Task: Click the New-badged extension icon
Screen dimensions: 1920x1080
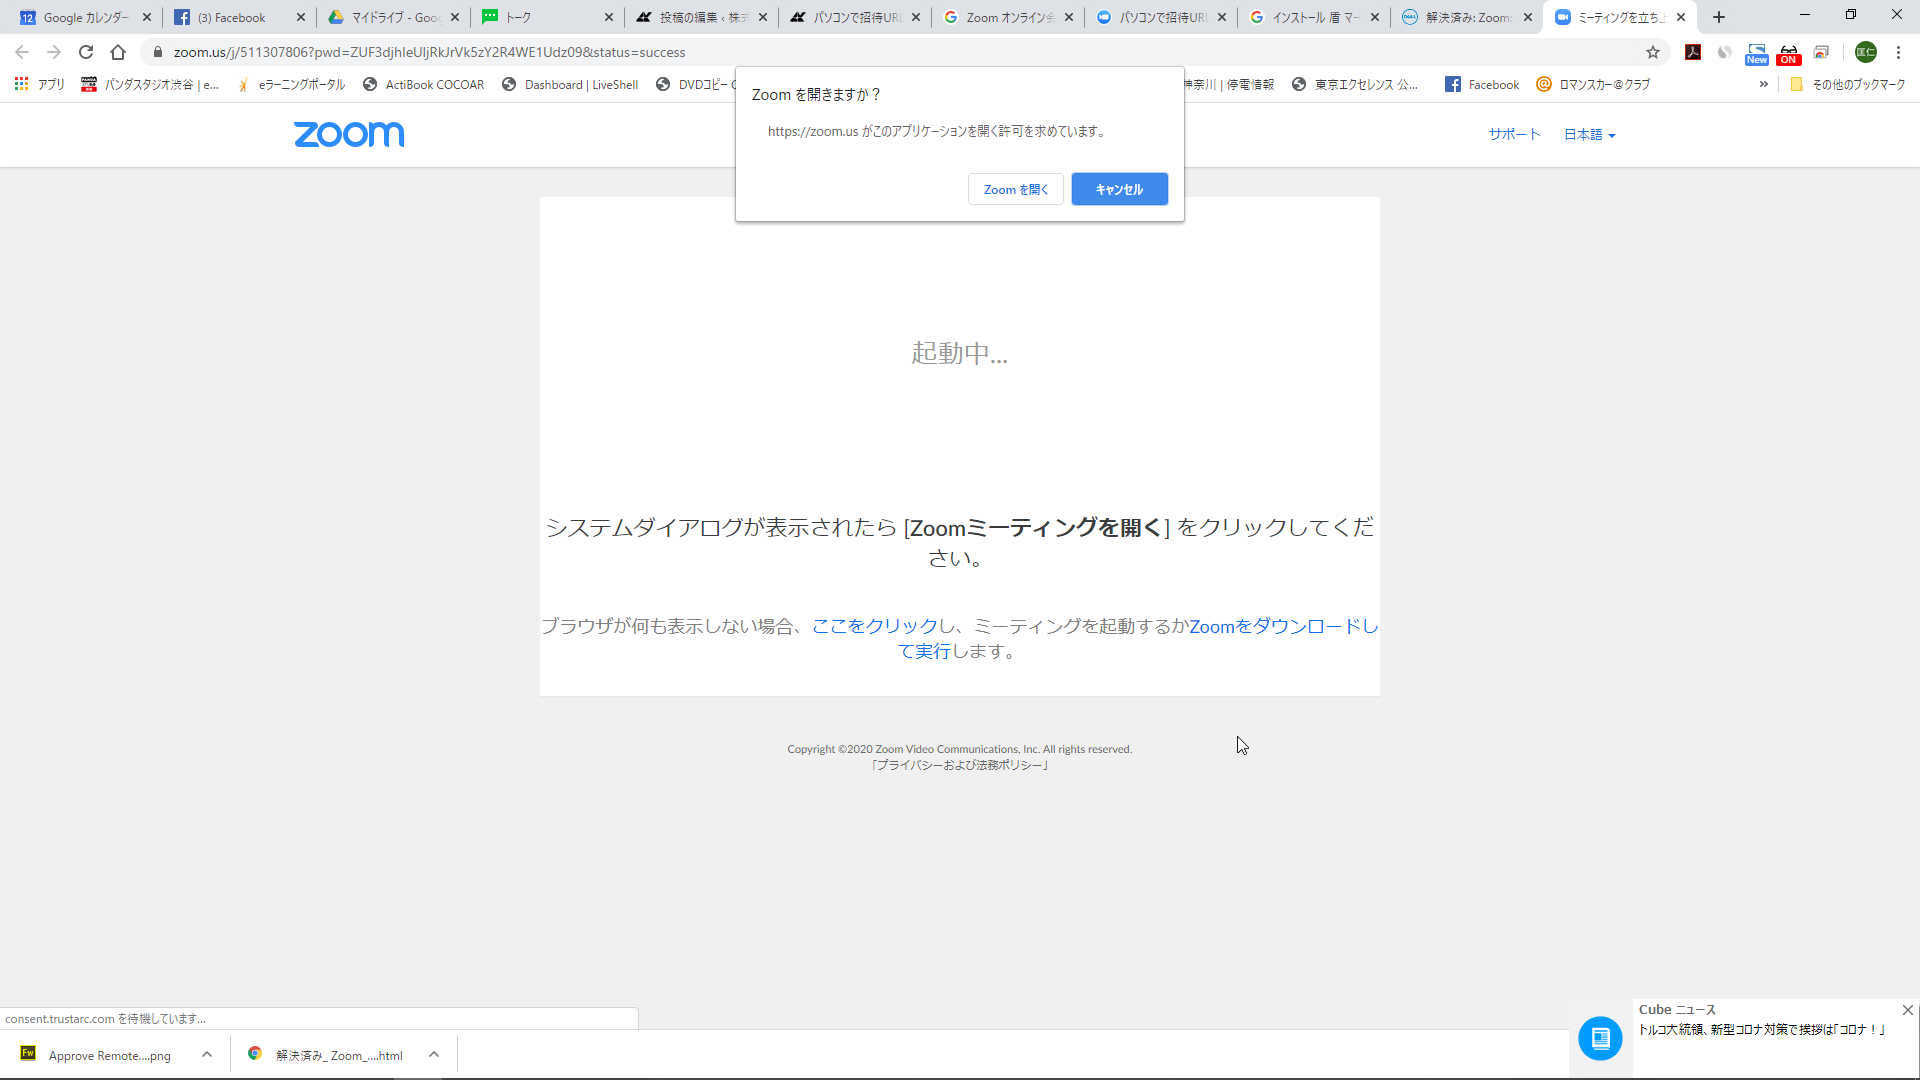Action: tap(1757, 53)
